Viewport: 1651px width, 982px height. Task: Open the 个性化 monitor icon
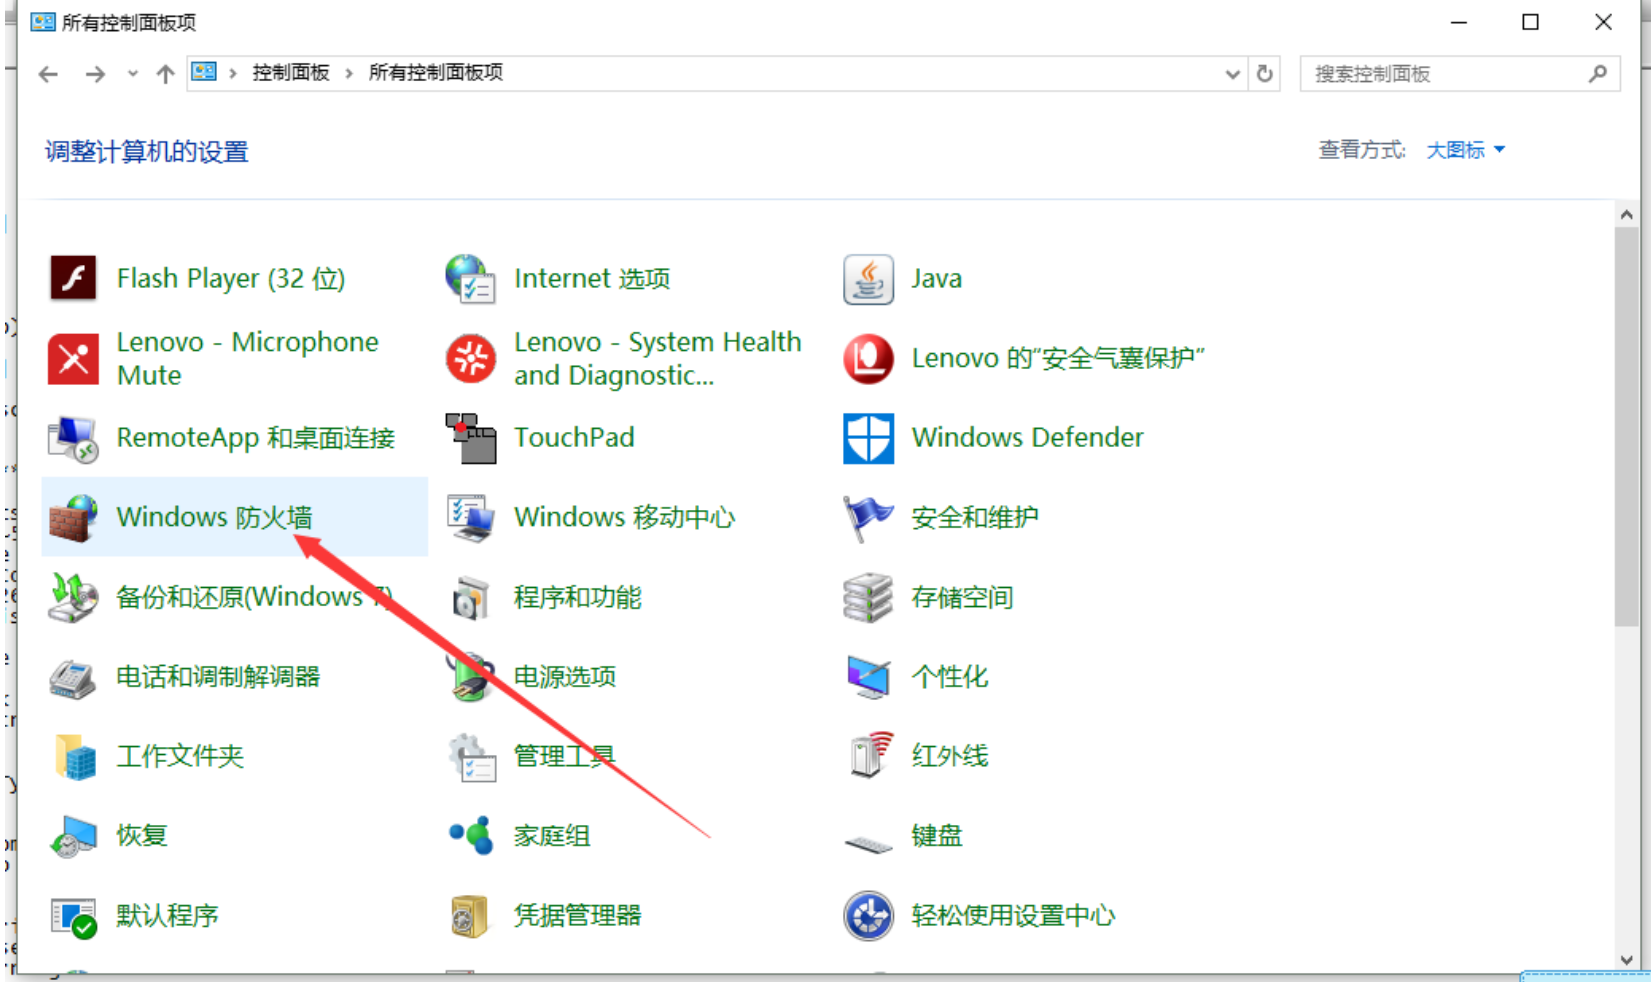click(x=868, y=677)
